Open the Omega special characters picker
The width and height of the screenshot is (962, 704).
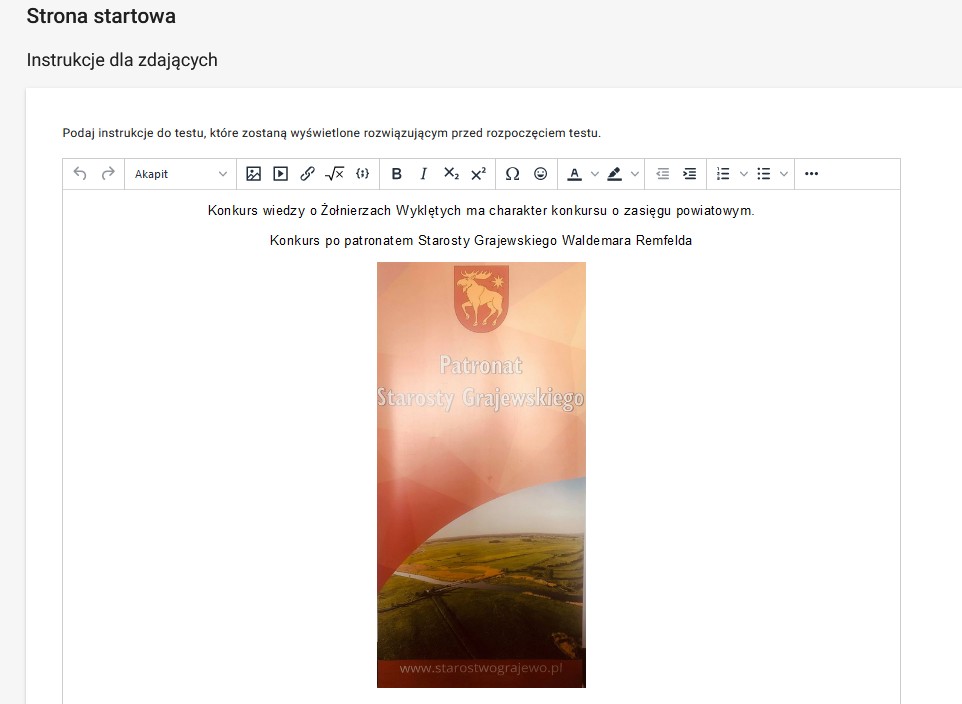(x=513, y=174)
